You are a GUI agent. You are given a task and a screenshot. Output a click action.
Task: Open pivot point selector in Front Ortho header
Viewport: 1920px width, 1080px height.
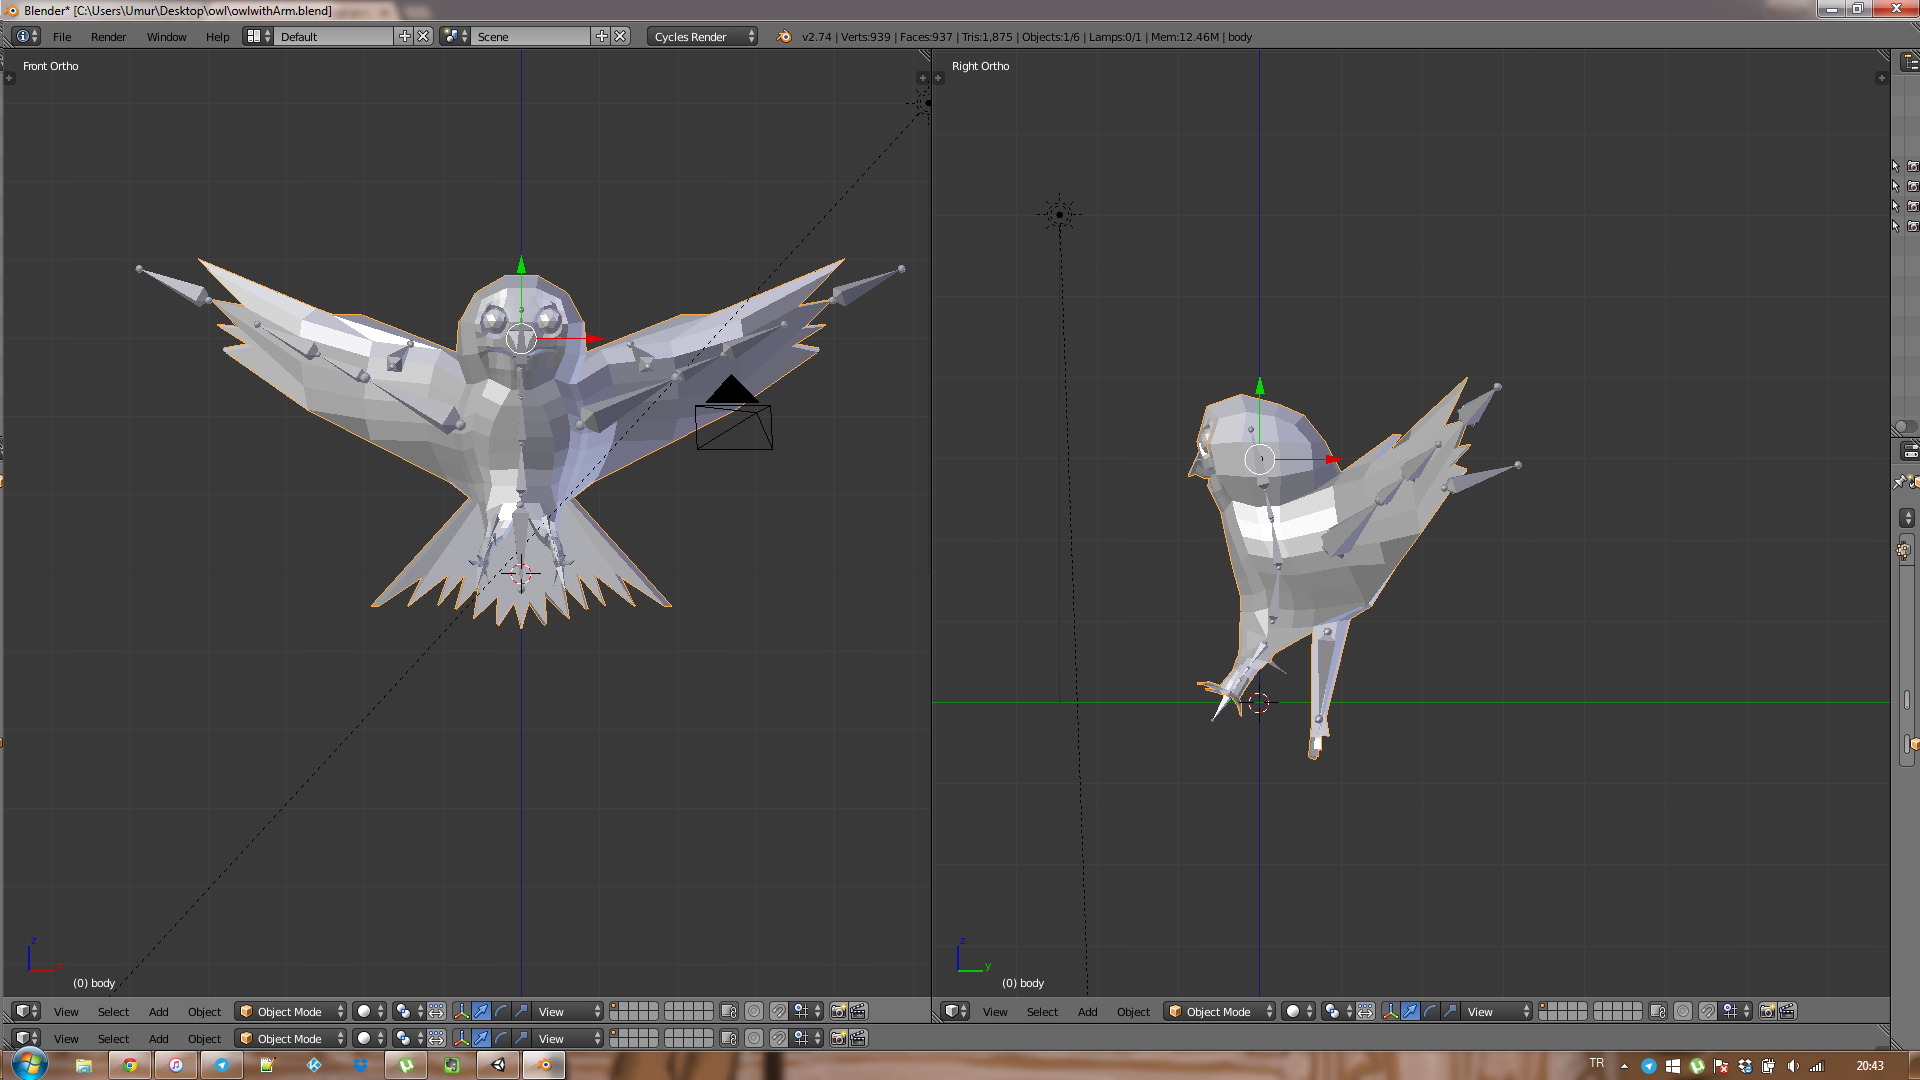pyautogui.click(x=408, y=1011)
